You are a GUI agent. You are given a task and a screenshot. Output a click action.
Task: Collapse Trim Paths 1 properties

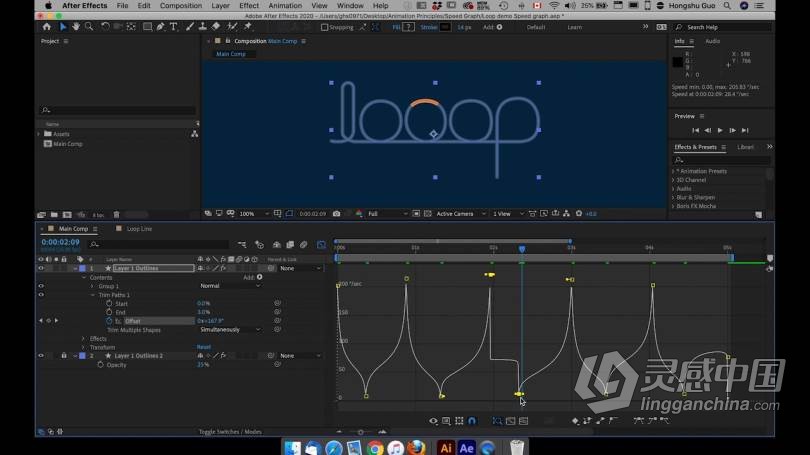coord(93,295)
